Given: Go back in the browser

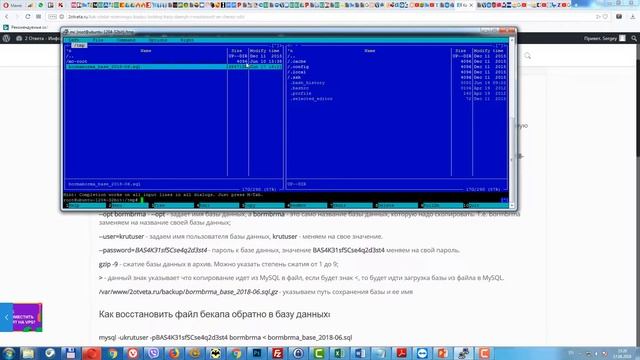Looking at the screenshot, I should [x=7, y=17].
